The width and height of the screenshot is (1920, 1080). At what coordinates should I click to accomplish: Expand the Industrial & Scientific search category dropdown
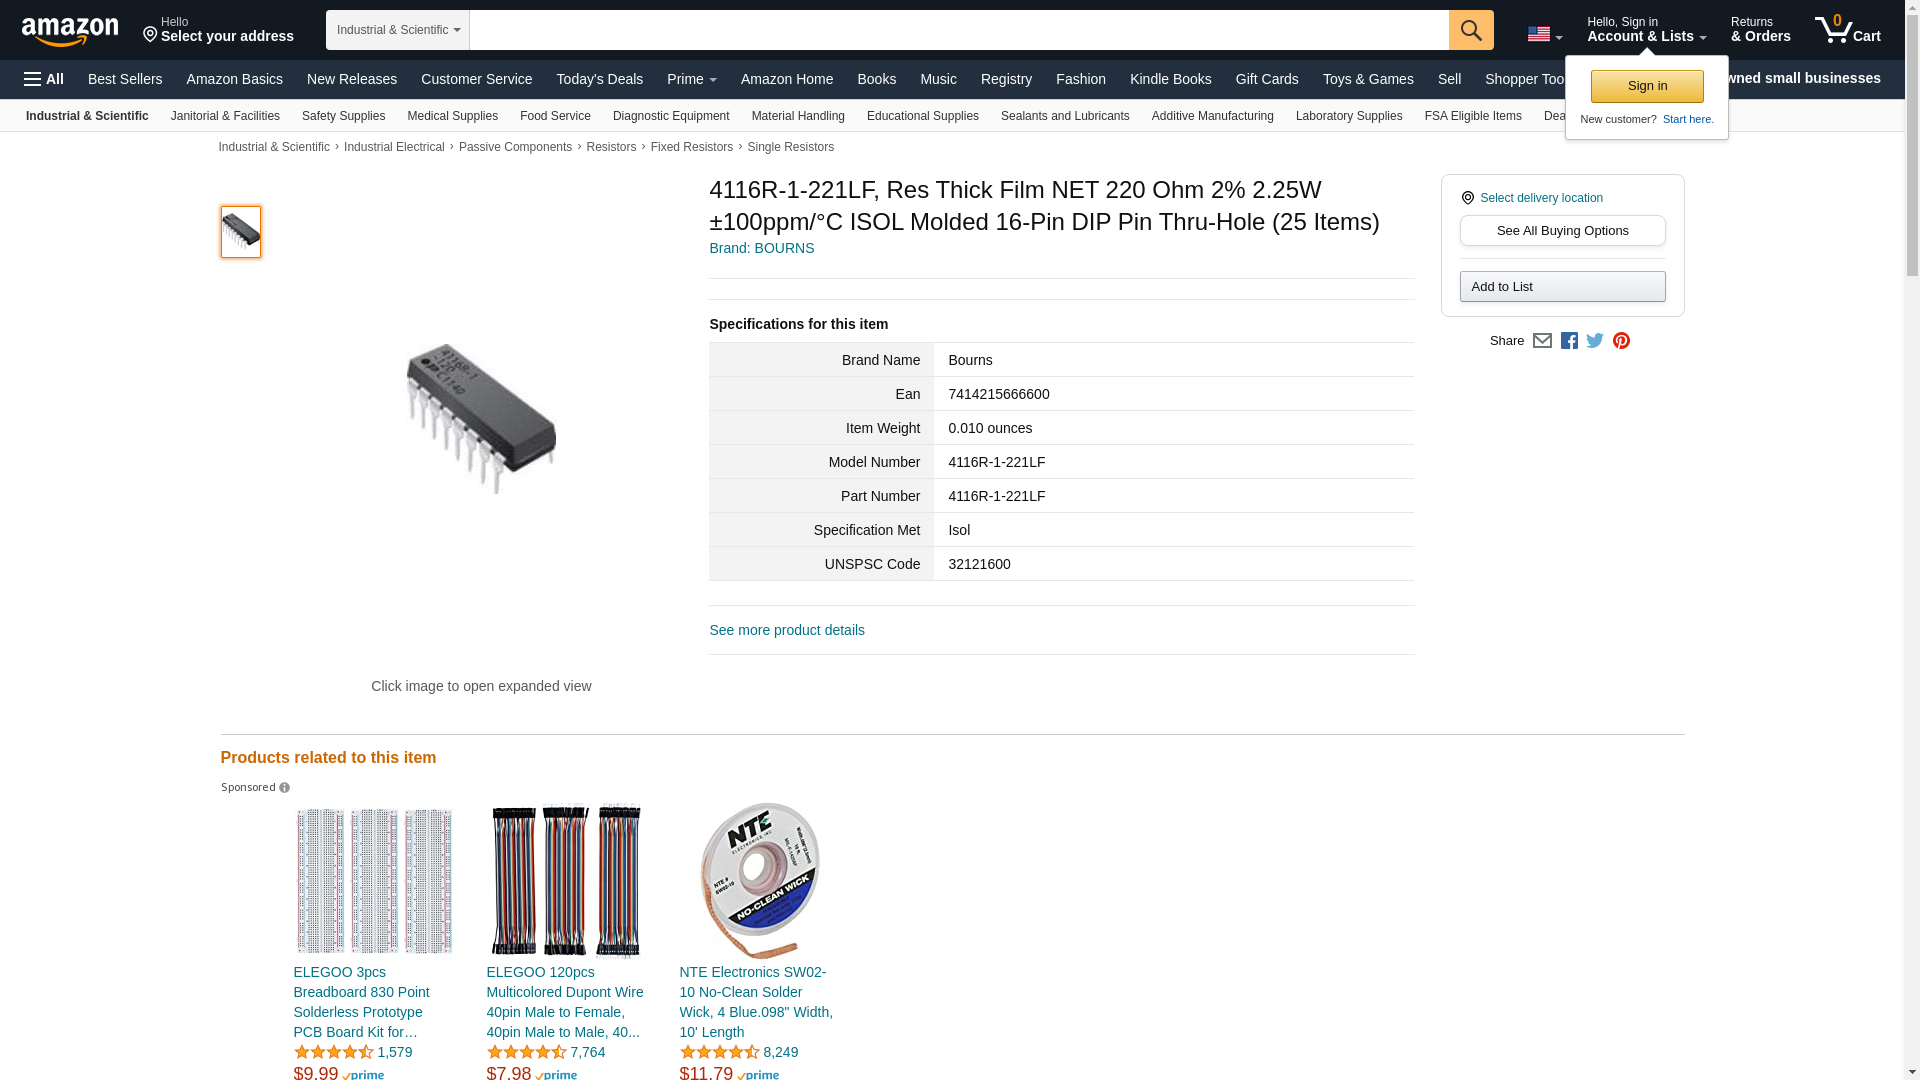click(x=398, y=30)
